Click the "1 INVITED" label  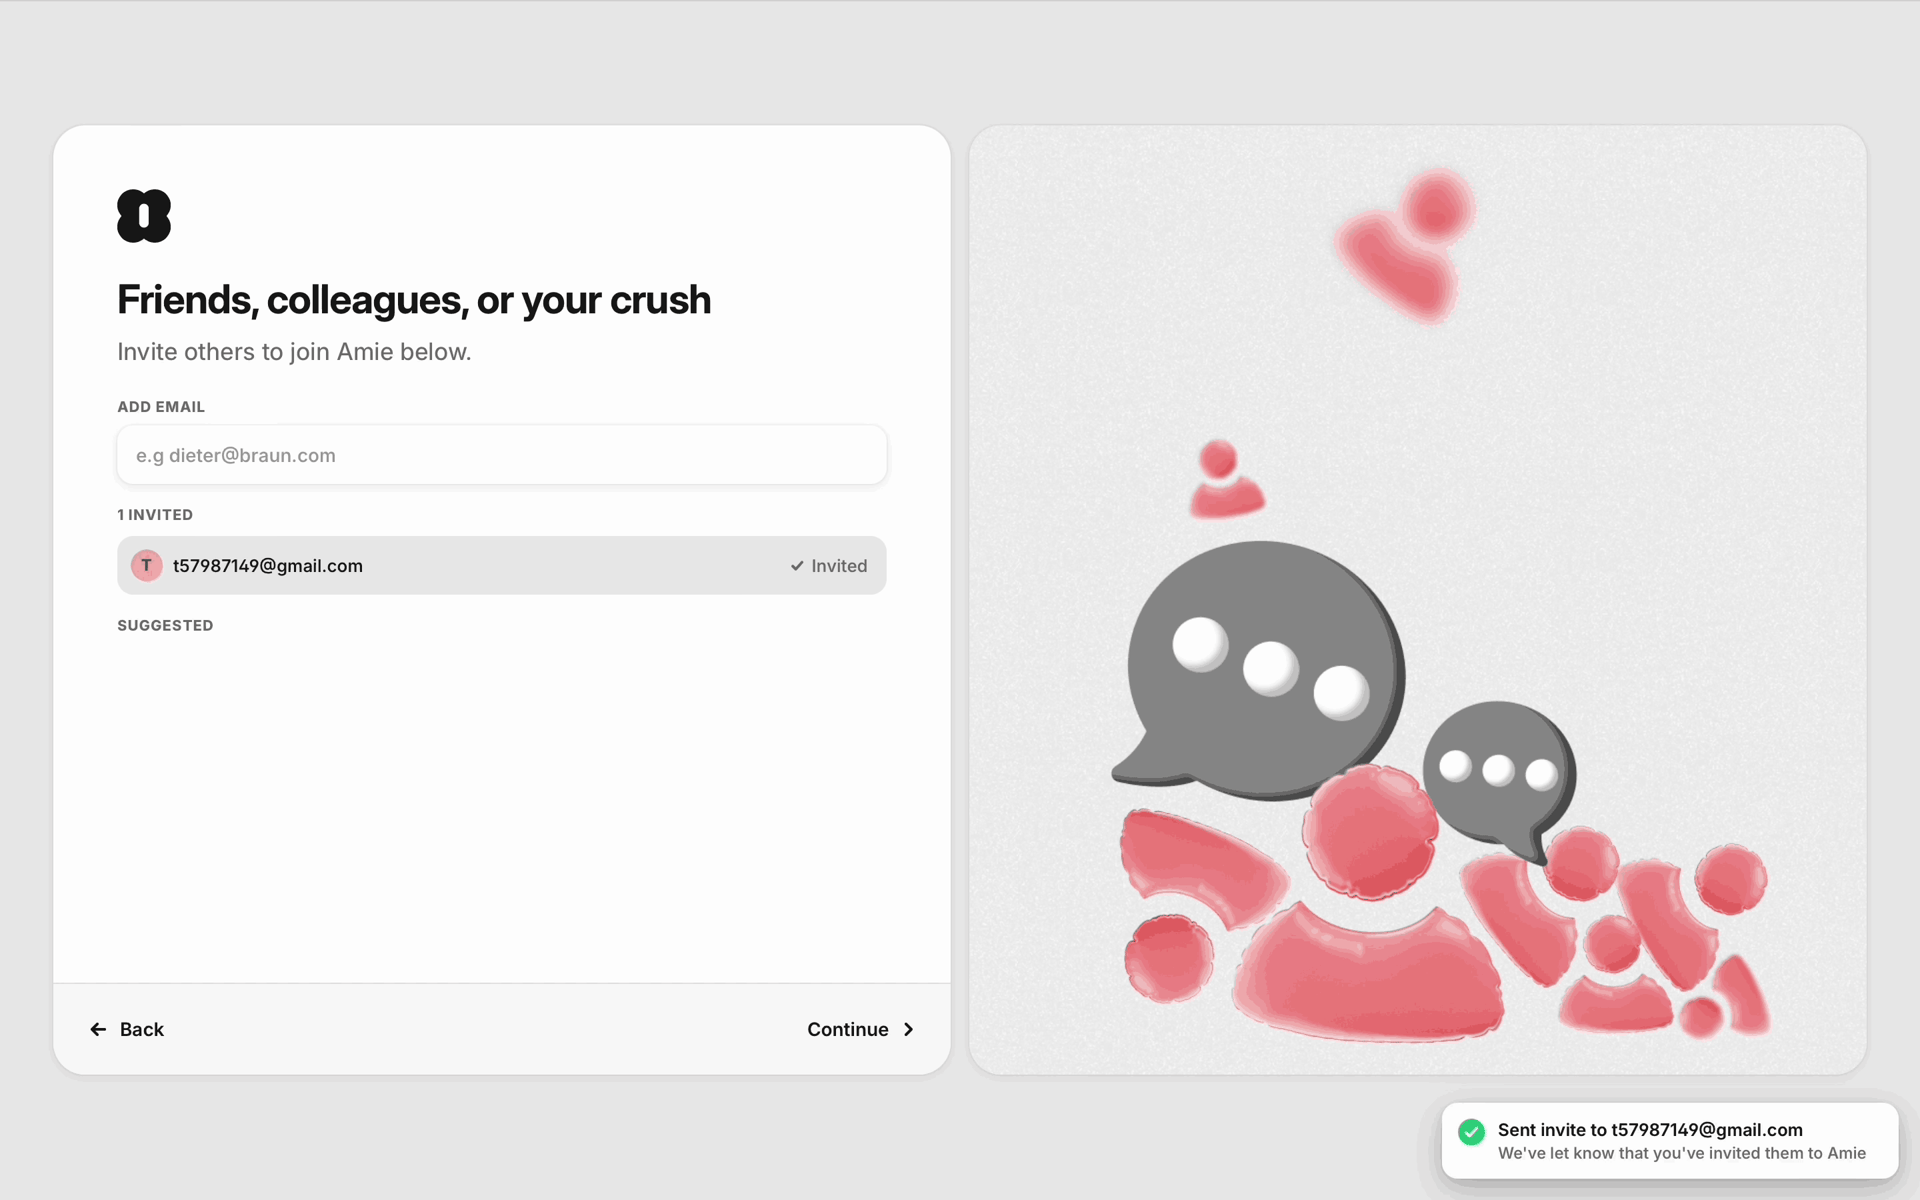155,515
